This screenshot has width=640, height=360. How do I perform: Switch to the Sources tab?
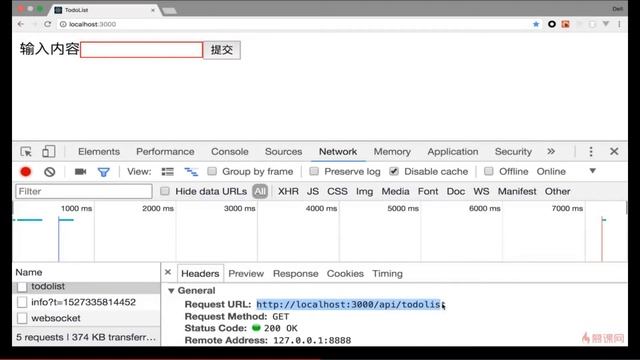pyautogui.click(x=283, y=151)
